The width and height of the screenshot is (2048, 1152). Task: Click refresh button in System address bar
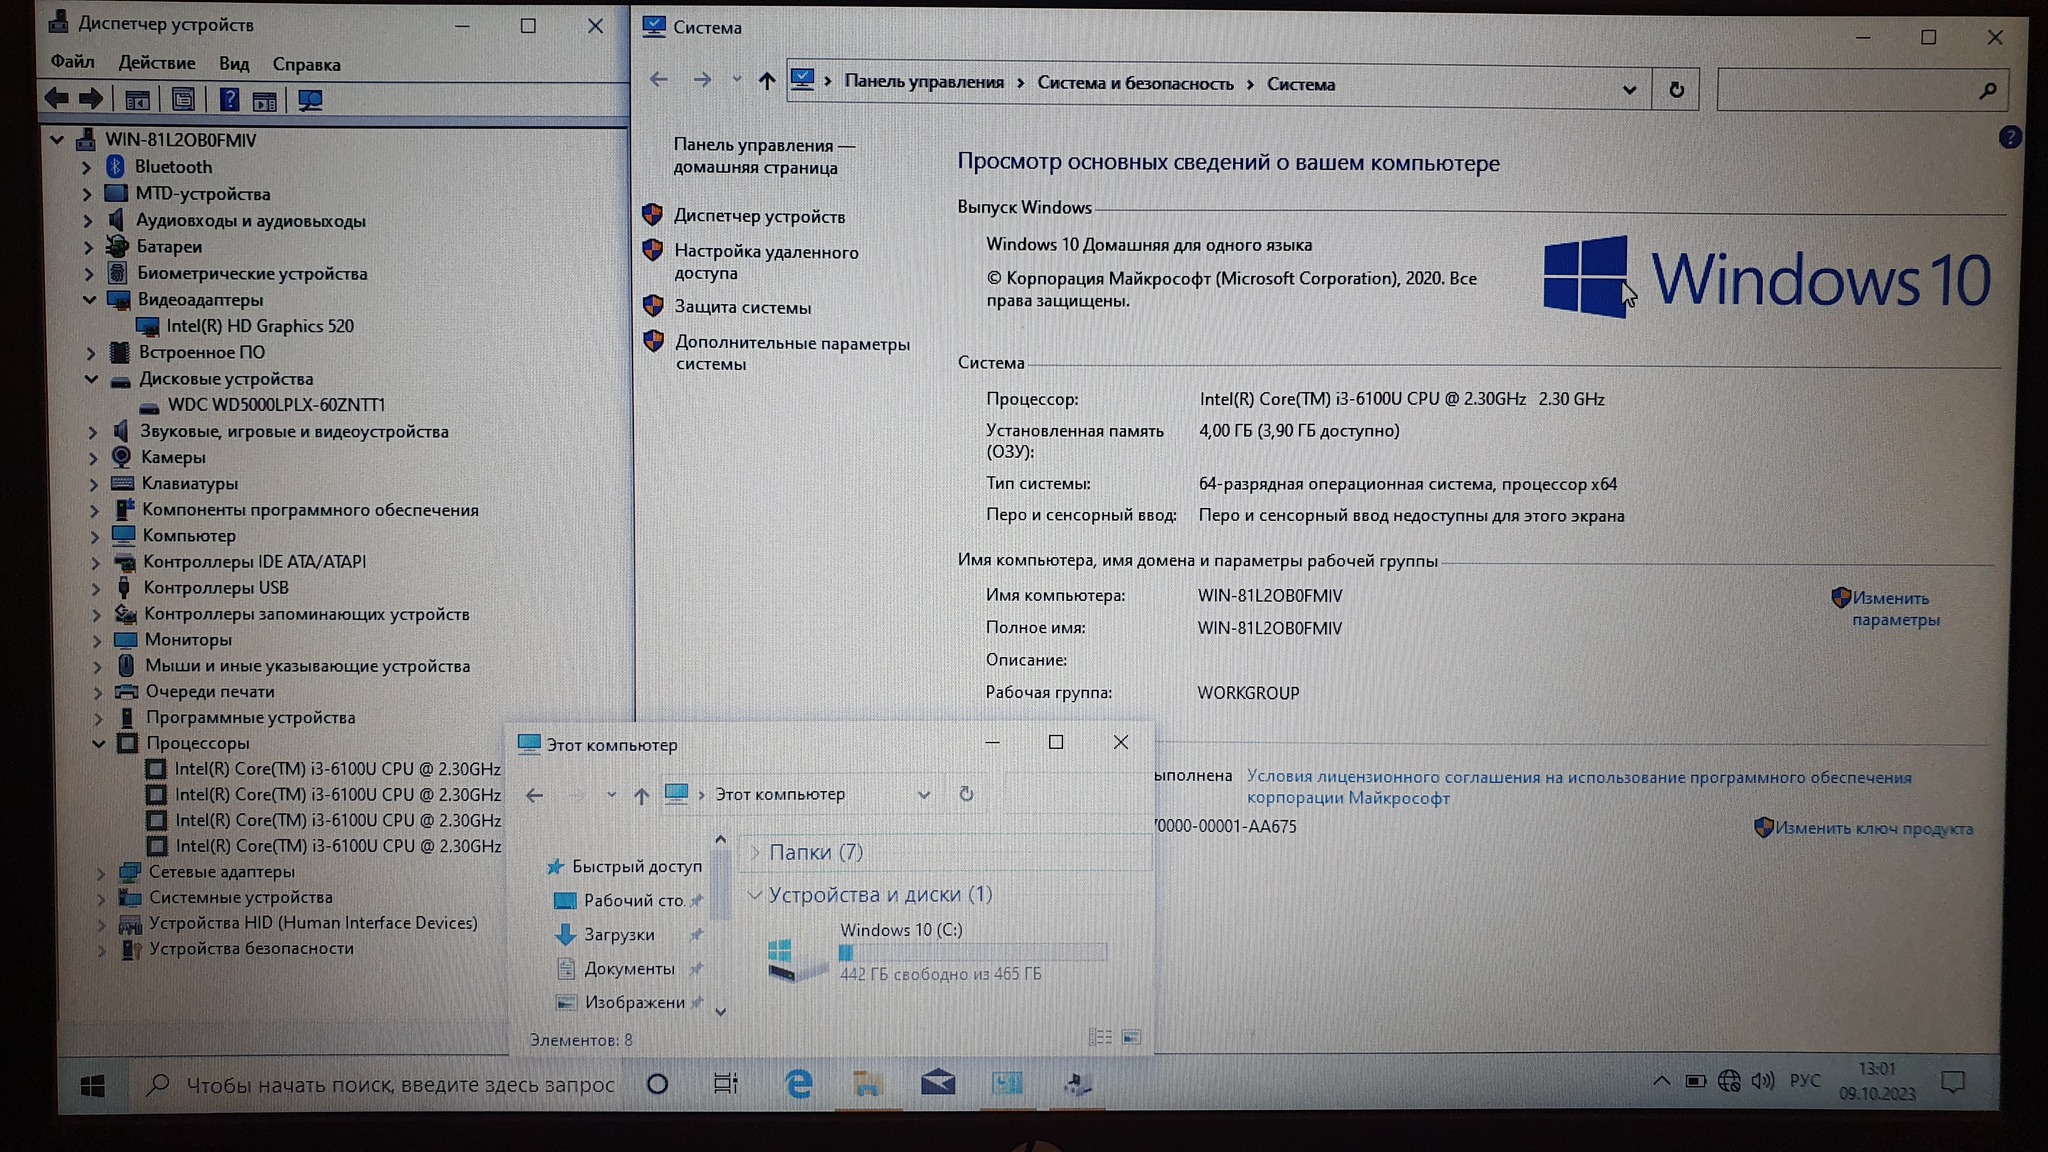[1676, 90]
